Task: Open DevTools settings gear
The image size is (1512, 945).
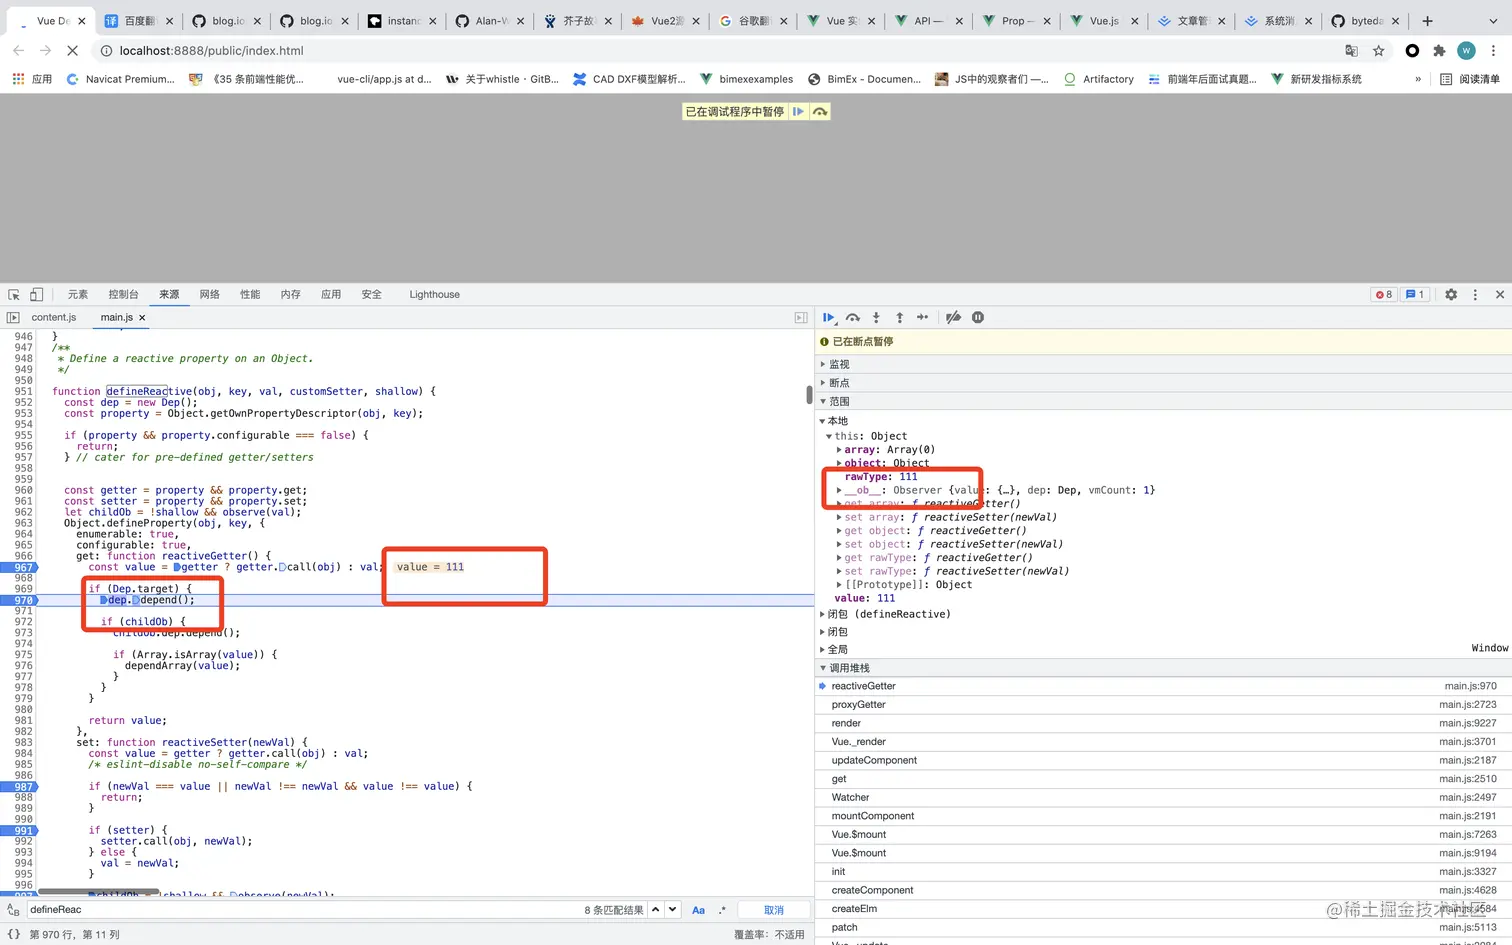Action: tap(1451, 295)
